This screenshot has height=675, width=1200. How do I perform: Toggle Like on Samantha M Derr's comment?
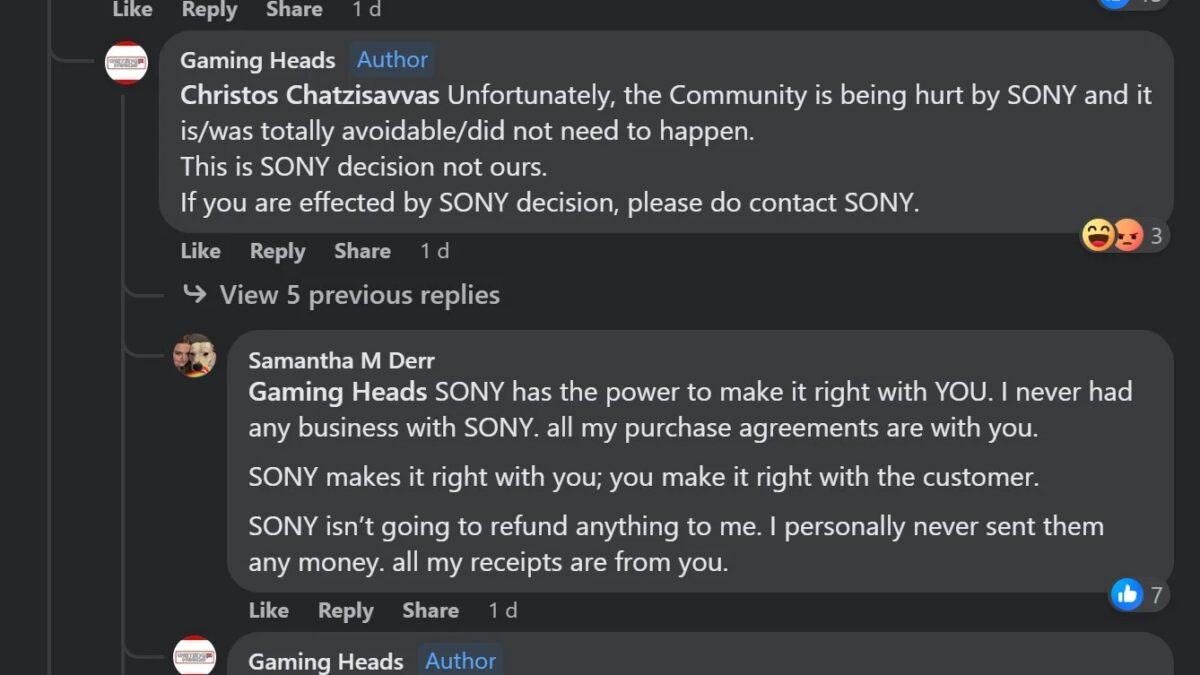click(x=267, y=610)
